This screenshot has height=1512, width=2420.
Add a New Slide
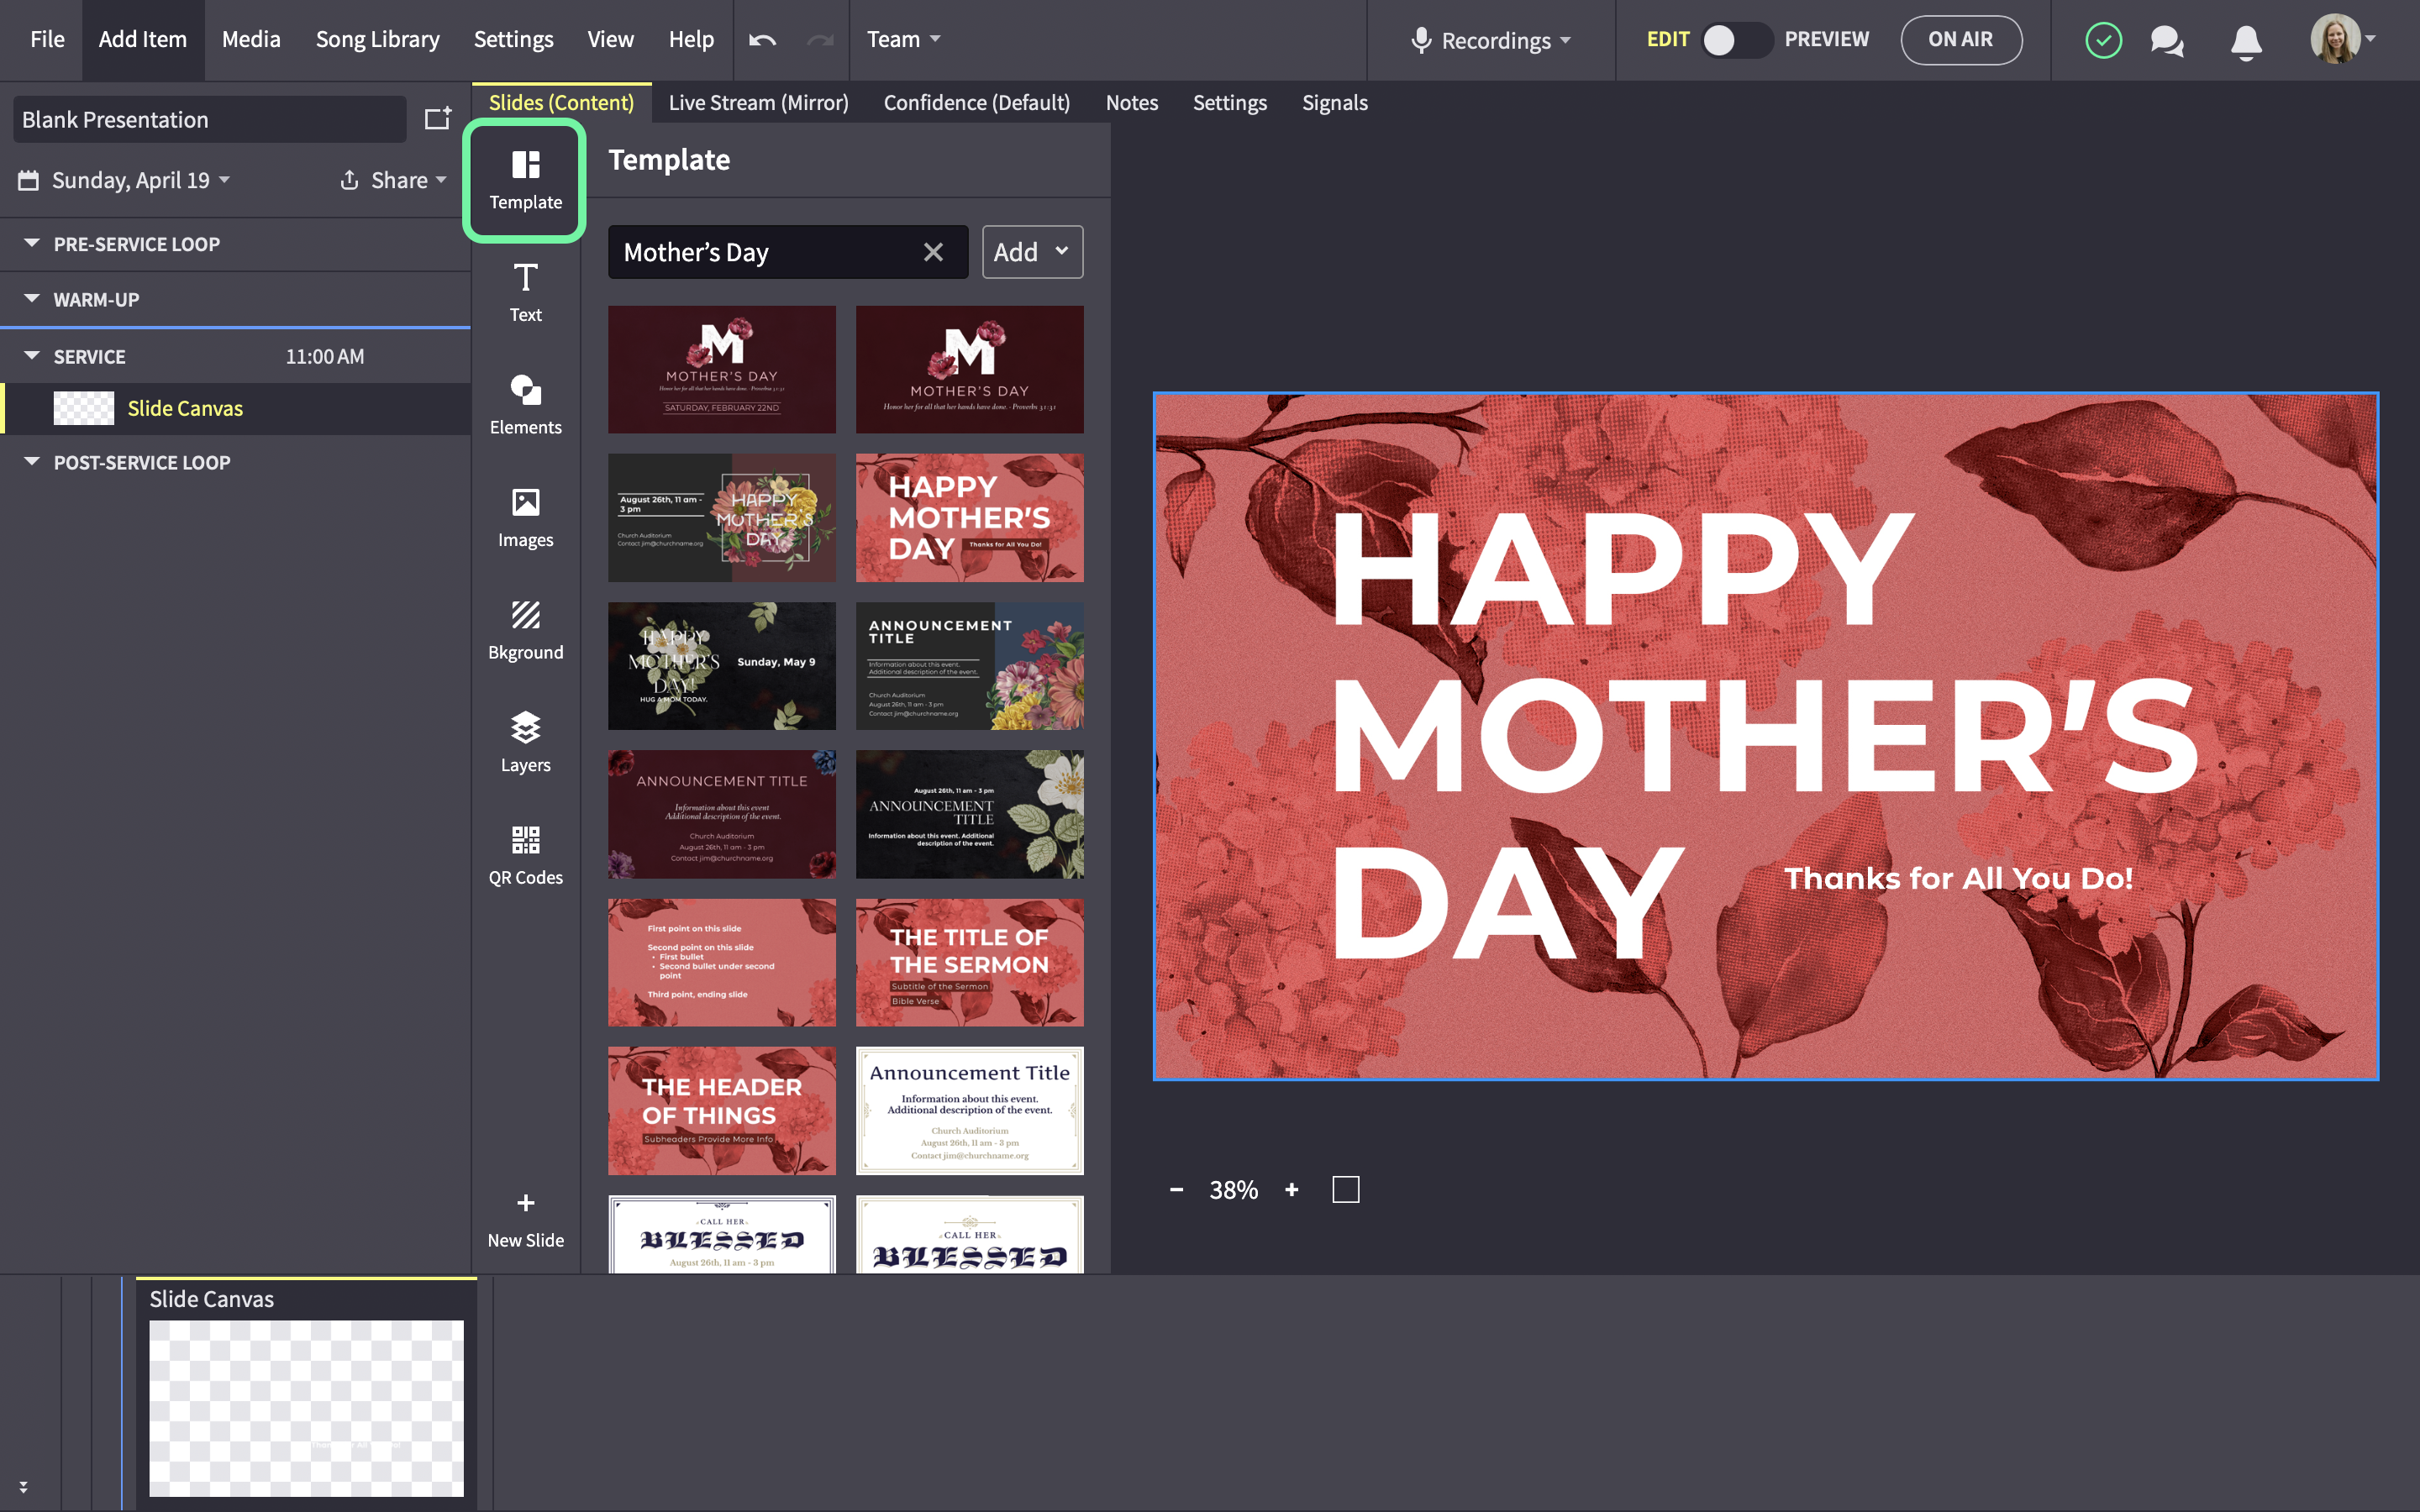(x=525, y=1219)
